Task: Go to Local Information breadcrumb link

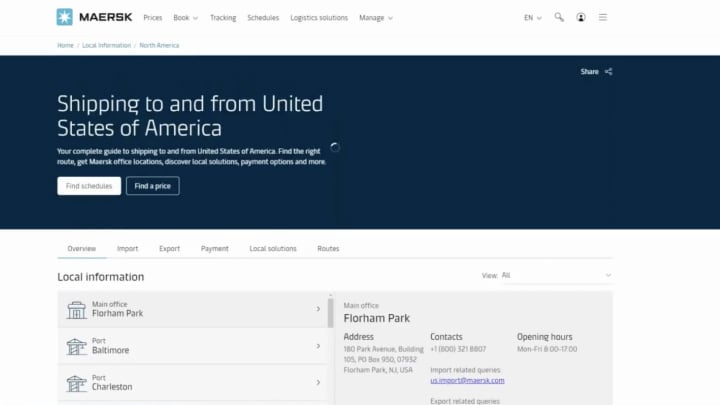Action: pos(107,45)
